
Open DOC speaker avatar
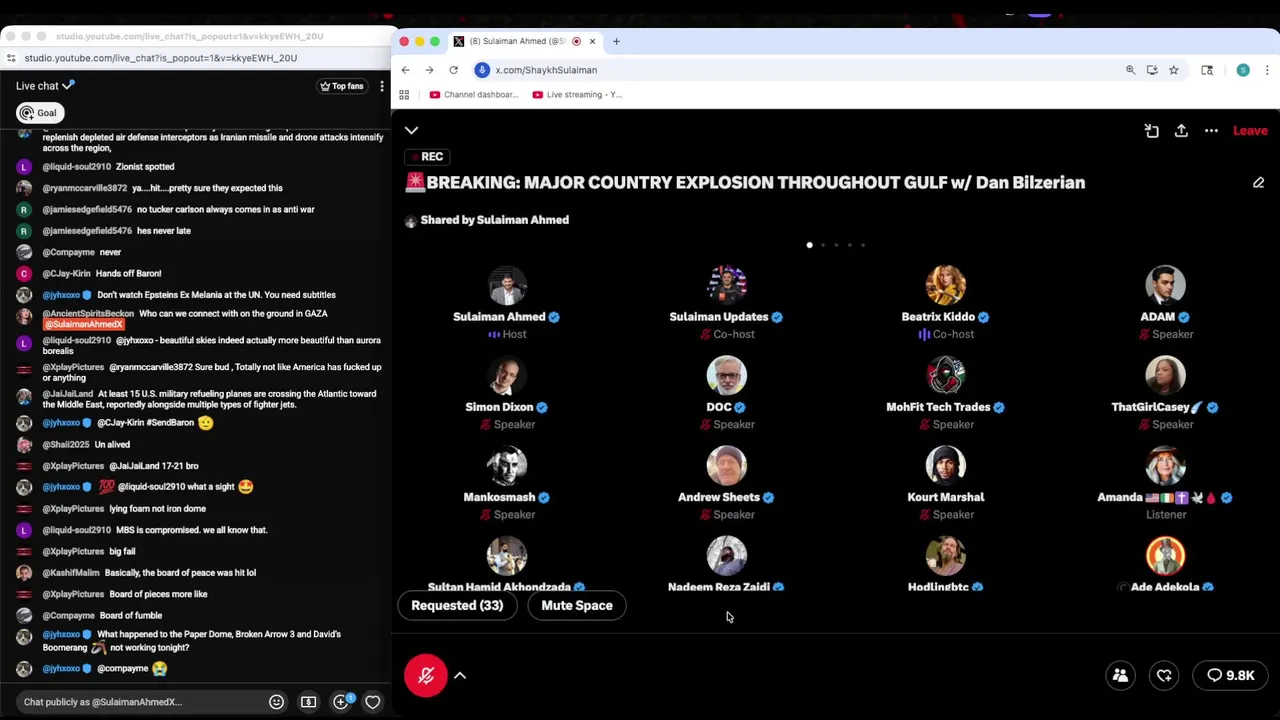pos(726,375)
